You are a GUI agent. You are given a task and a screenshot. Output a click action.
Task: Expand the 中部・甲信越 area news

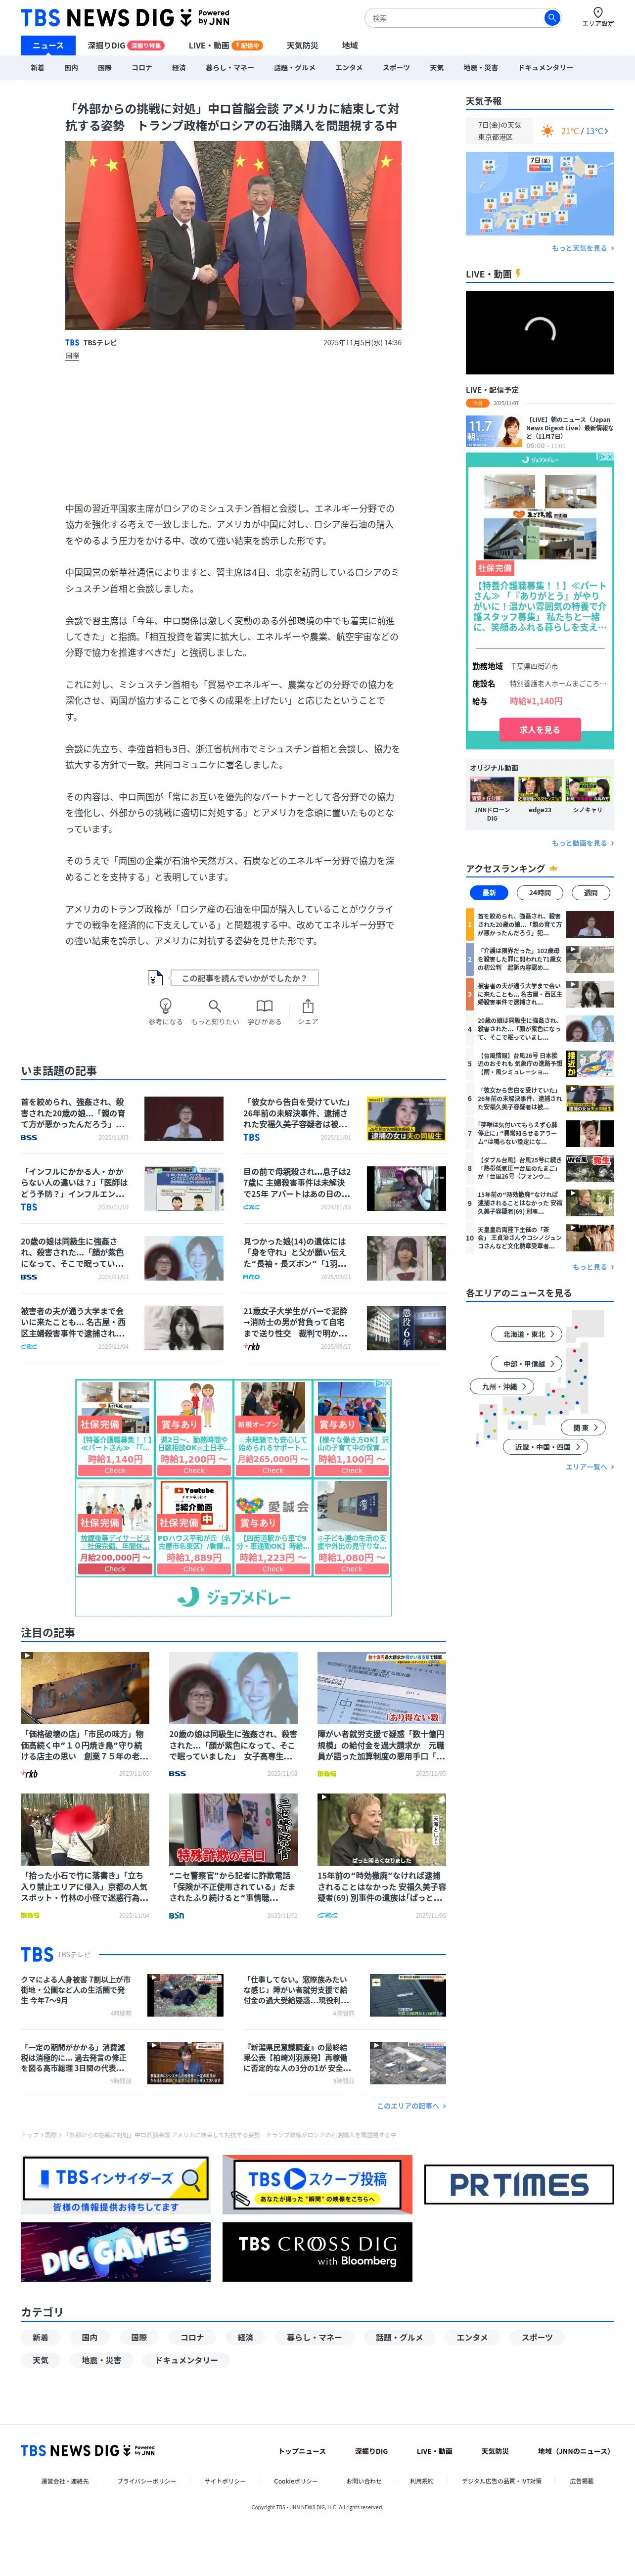527,1363
